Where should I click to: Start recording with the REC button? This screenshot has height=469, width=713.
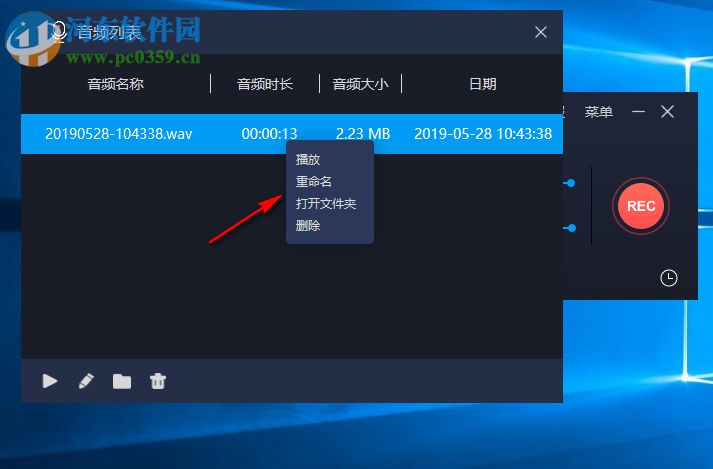(641, 206)
